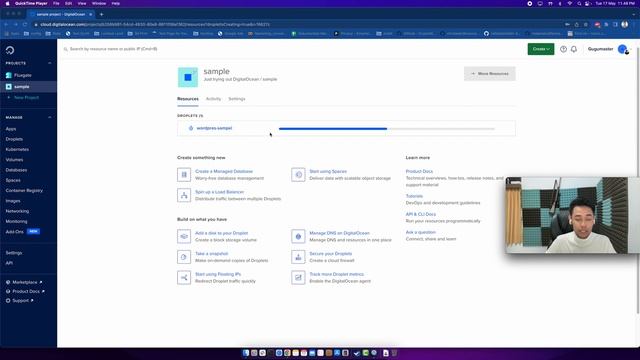Open Product Docs in the sidebar
640x360 pixels.
click(26, 291)
